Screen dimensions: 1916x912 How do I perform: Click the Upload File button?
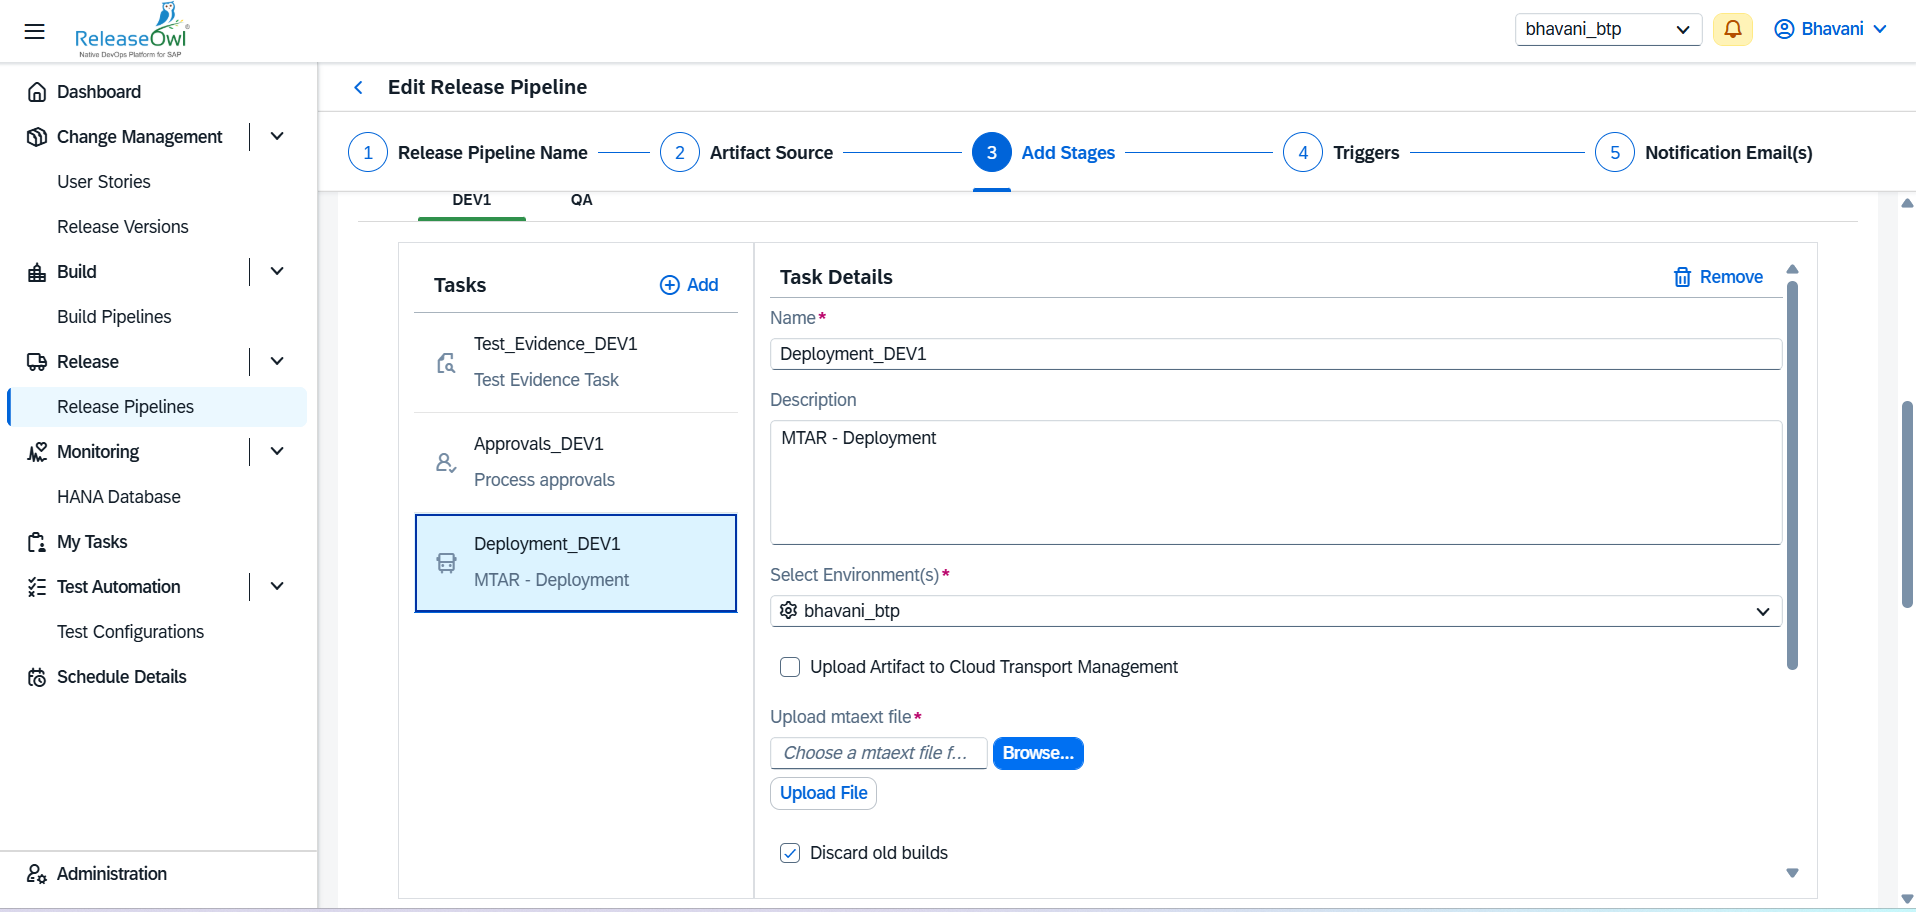(823, 793)
